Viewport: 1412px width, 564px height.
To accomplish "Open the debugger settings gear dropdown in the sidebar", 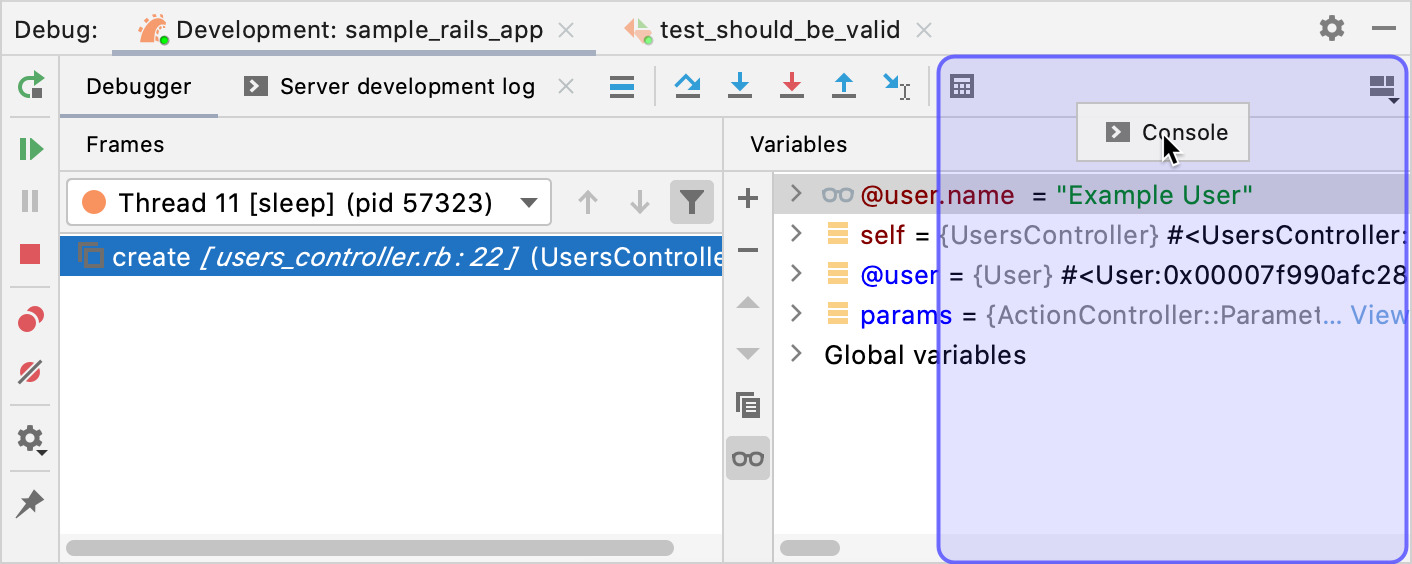I will (x=31, y=439).
